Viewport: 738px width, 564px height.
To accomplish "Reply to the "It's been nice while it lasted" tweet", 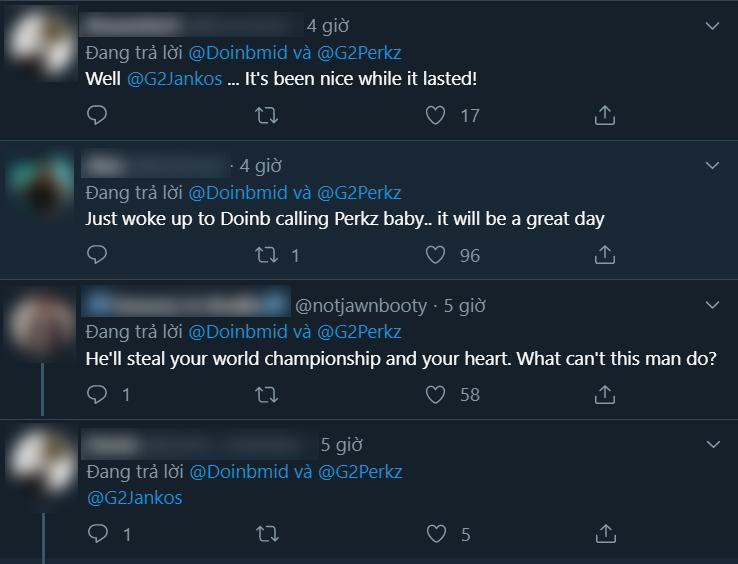I will [97, 115].
